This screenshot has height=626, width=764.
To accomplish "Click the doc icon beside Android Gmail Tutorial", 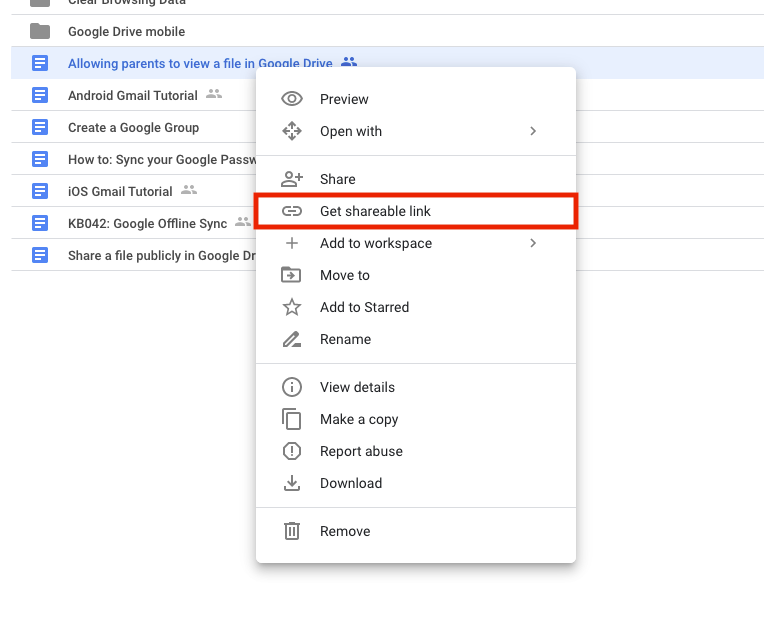I will [40, 95].
